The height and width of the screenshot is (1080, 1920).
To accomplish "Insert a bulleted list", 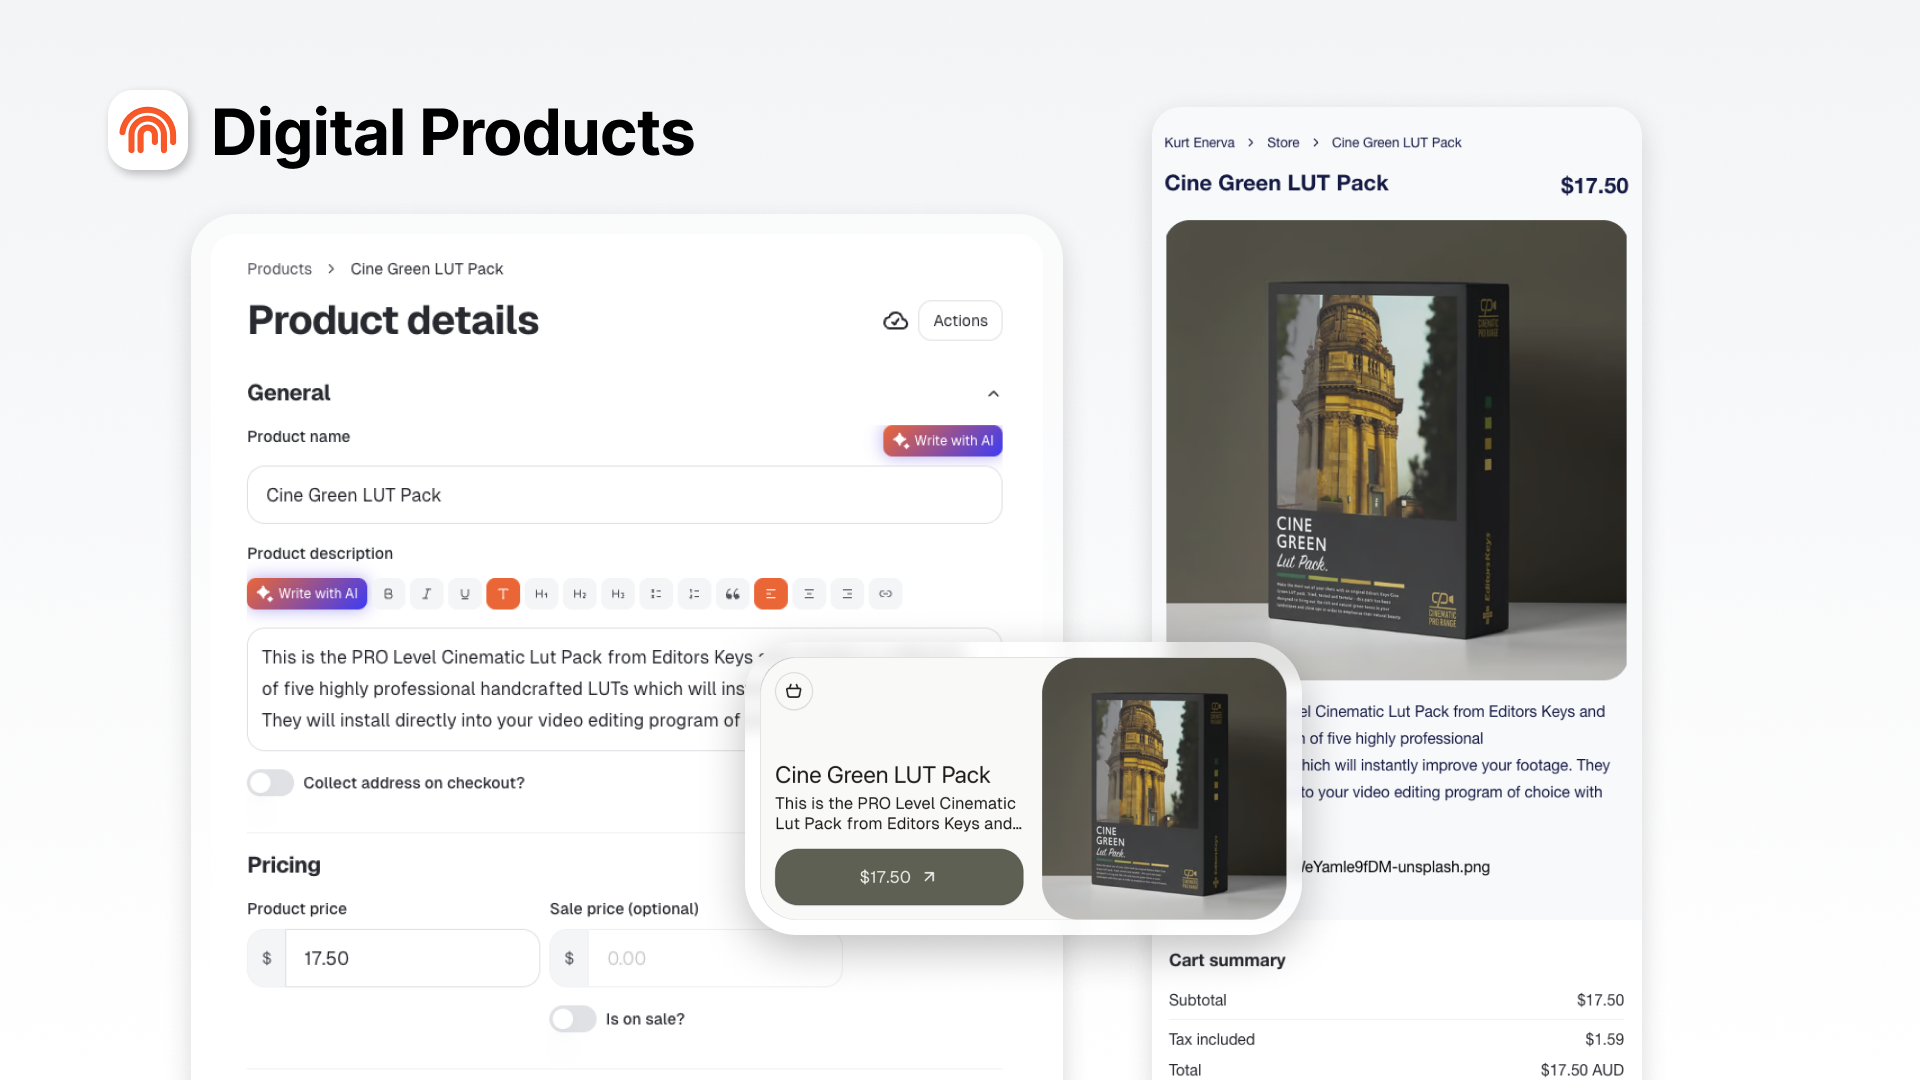I will [656, 594].
